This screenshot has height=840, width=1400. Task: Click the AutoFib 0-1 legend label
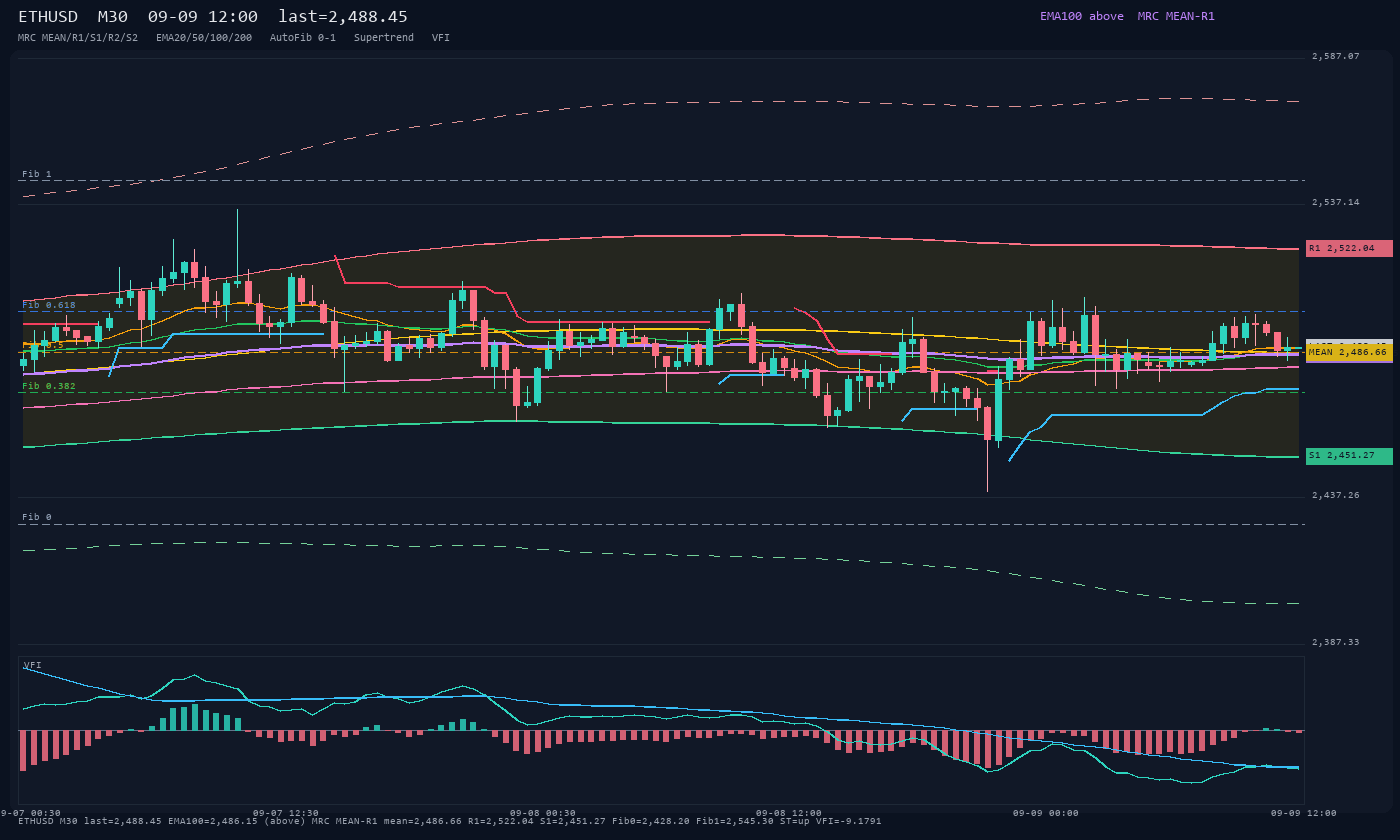click(303, 38)
